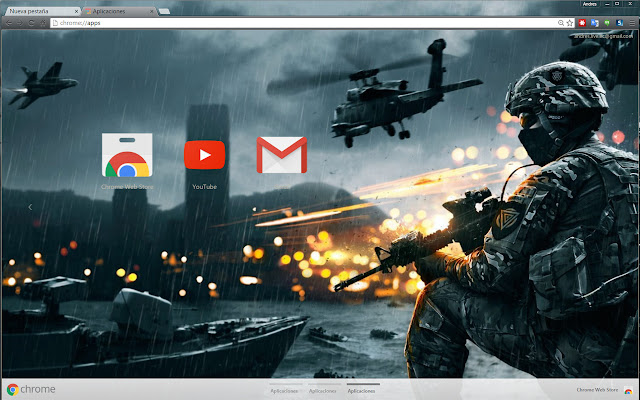Bookmark this page with the star icon
640x400 pixels.
click(x=570, y=23)
